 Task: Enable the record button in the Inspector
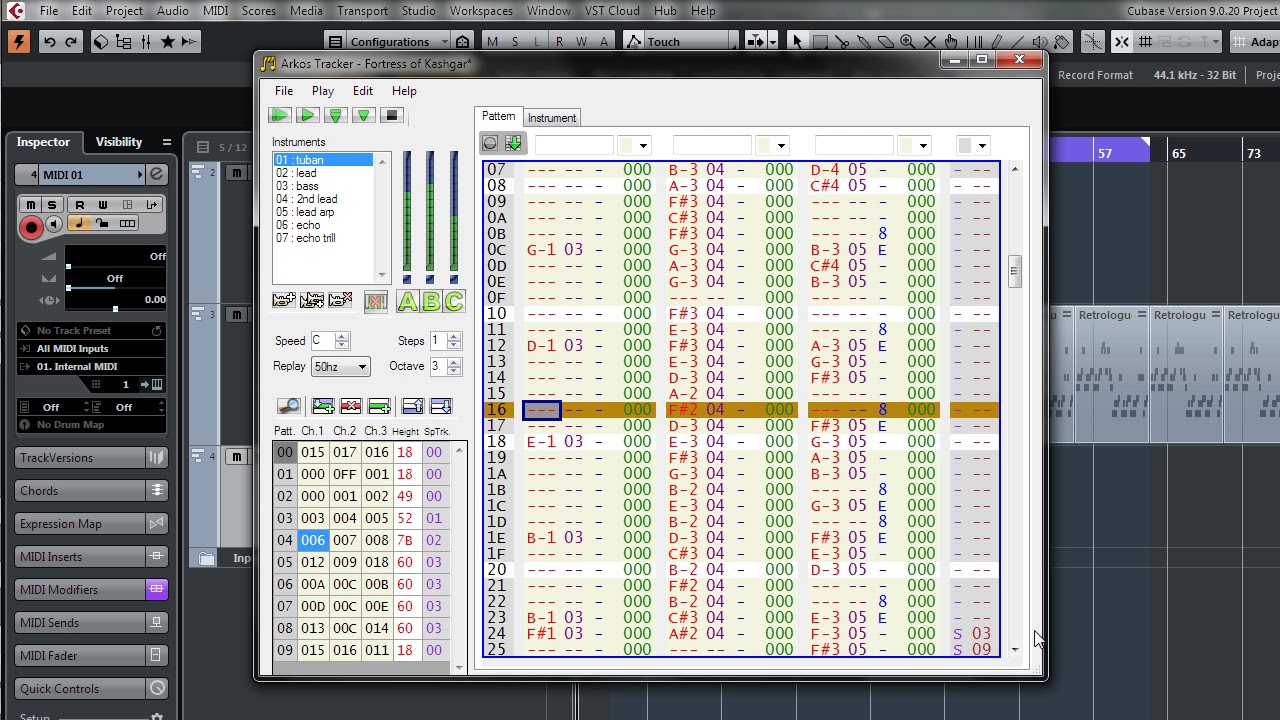tap(31, 227)
